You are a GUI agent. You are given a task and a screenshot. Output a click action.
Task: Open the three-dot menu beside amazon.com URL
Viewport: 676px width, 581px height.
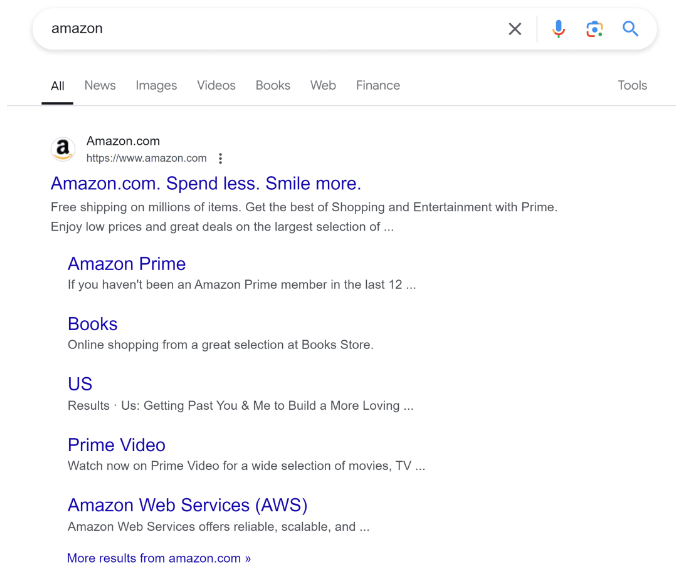click(x=220, y=158)
